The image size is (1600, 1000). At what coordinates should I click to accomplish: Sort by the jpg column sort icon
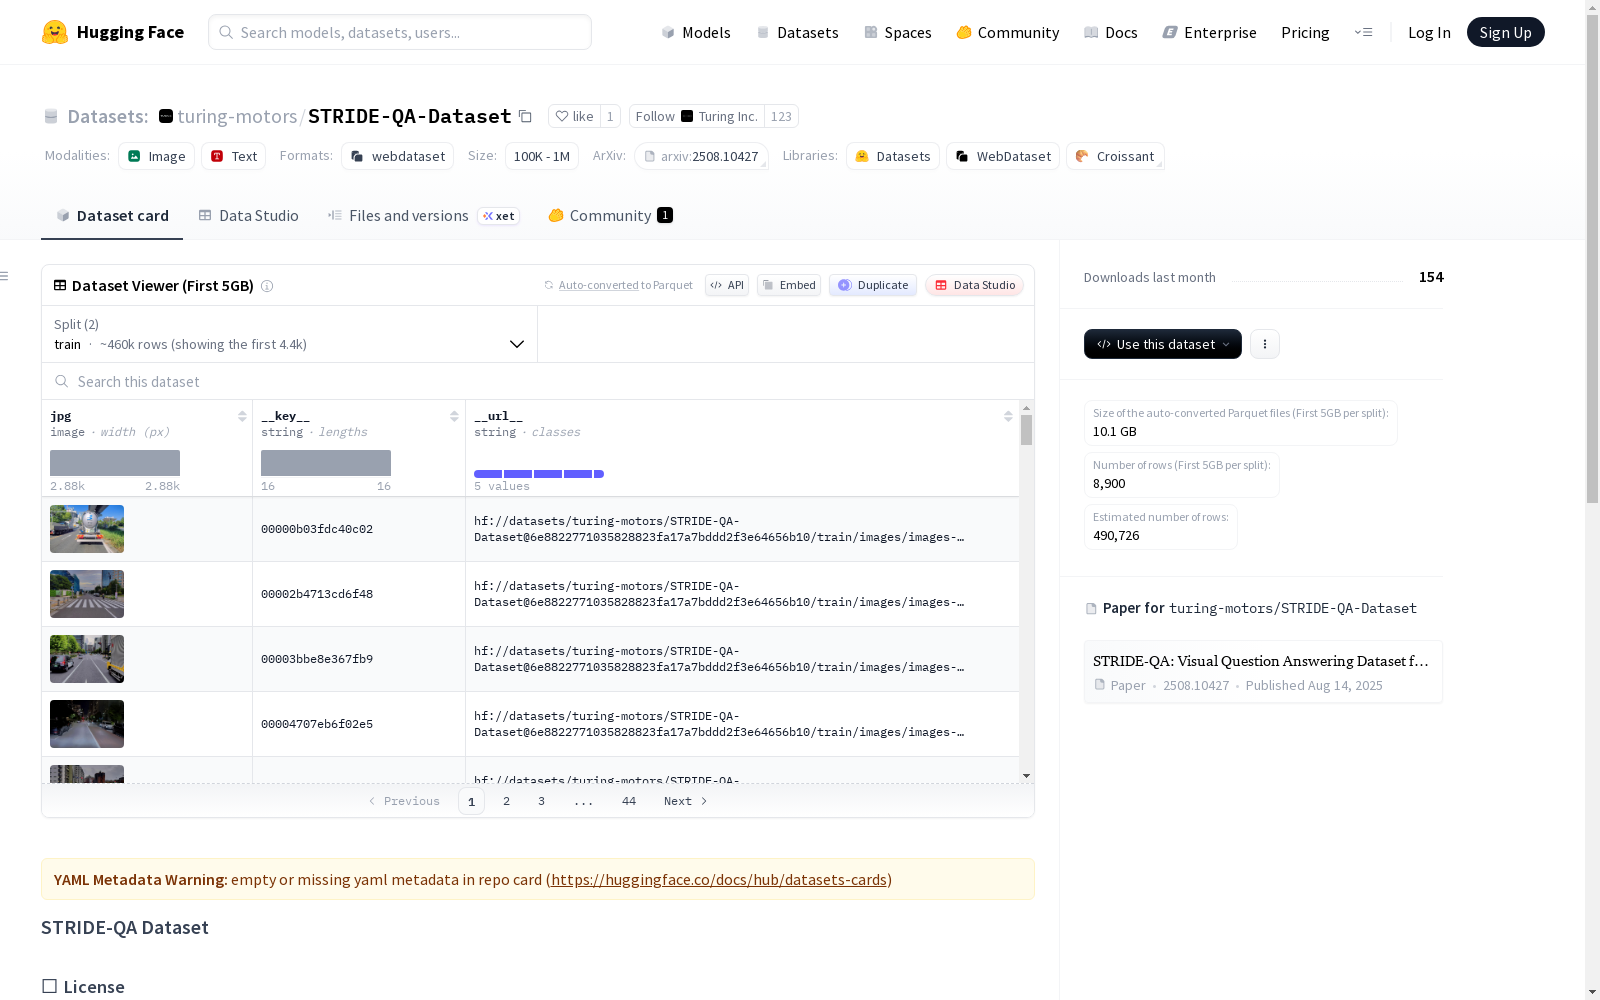(242, 416)
